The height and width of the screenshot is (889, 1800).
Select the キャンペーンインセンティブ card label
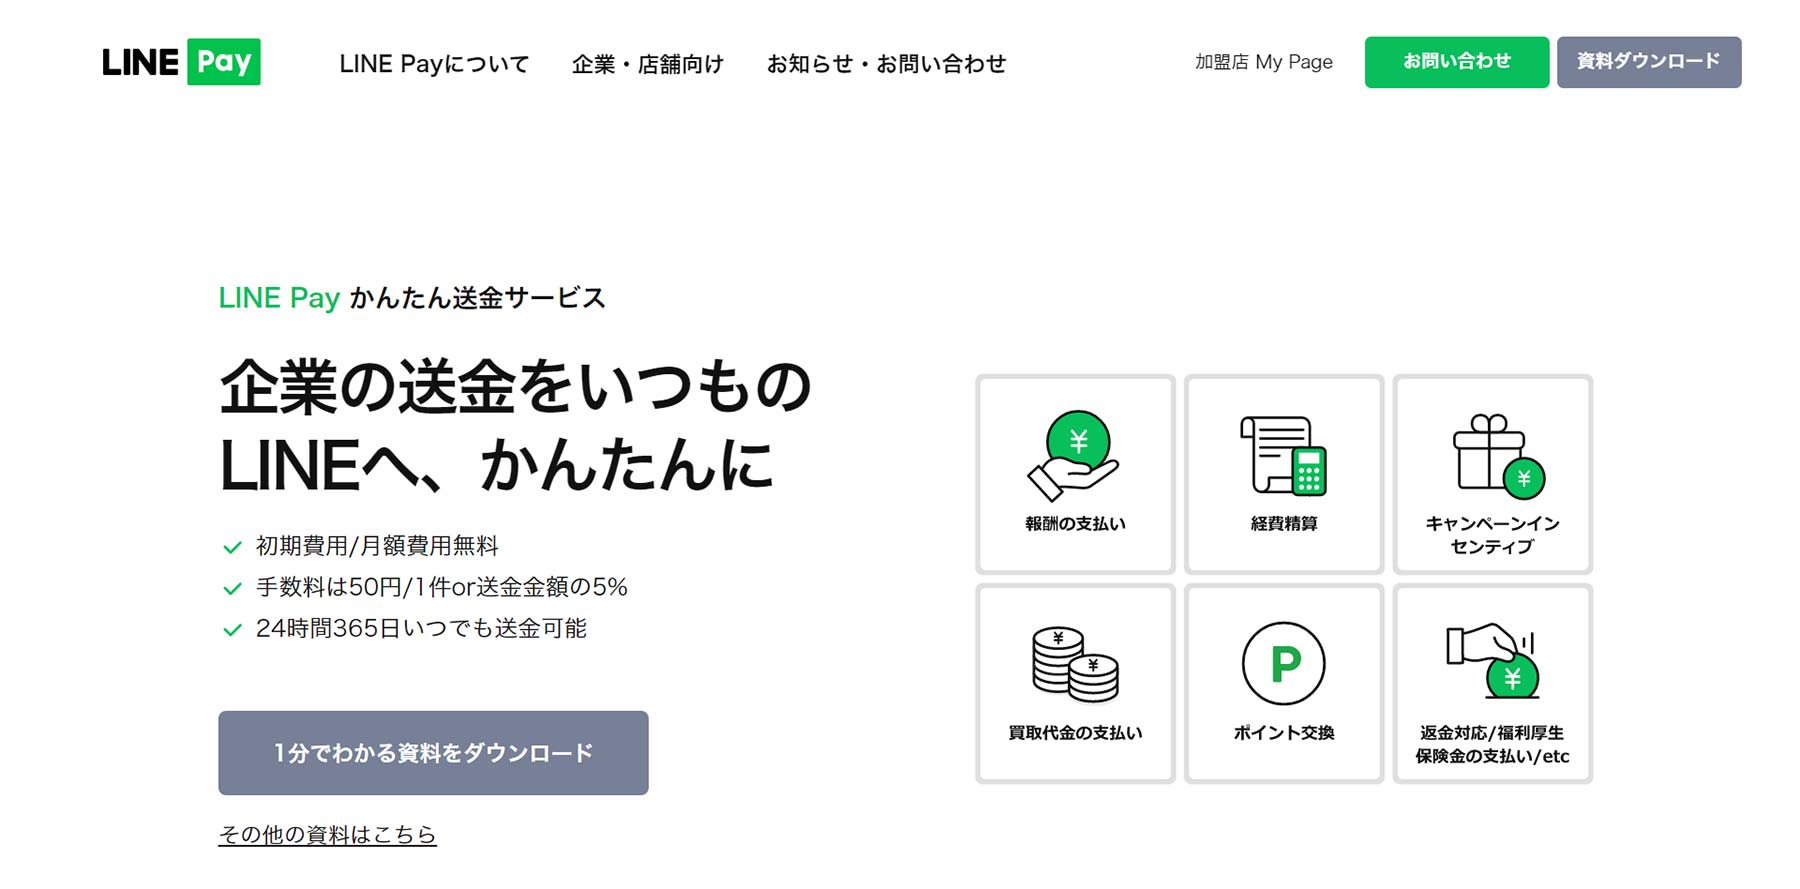tap(1492, 535)
